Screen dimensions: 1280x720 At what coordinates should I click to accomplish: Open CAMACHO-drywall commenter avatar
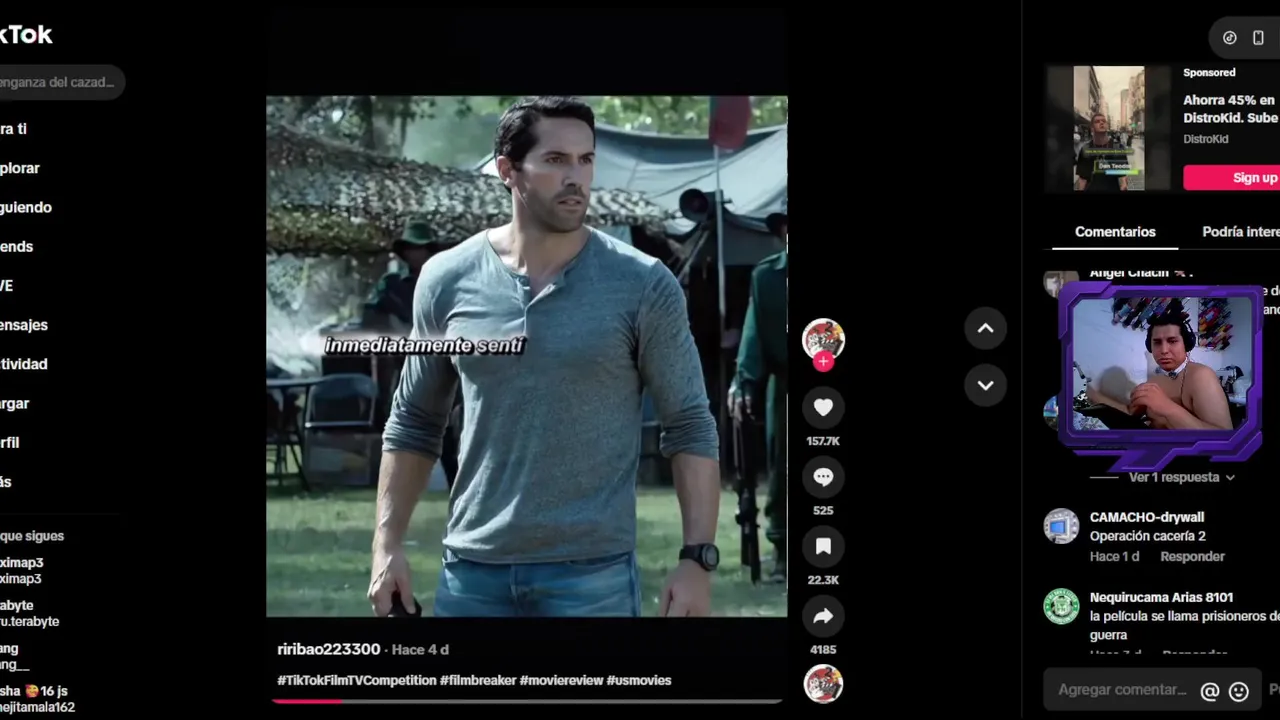1061,526
